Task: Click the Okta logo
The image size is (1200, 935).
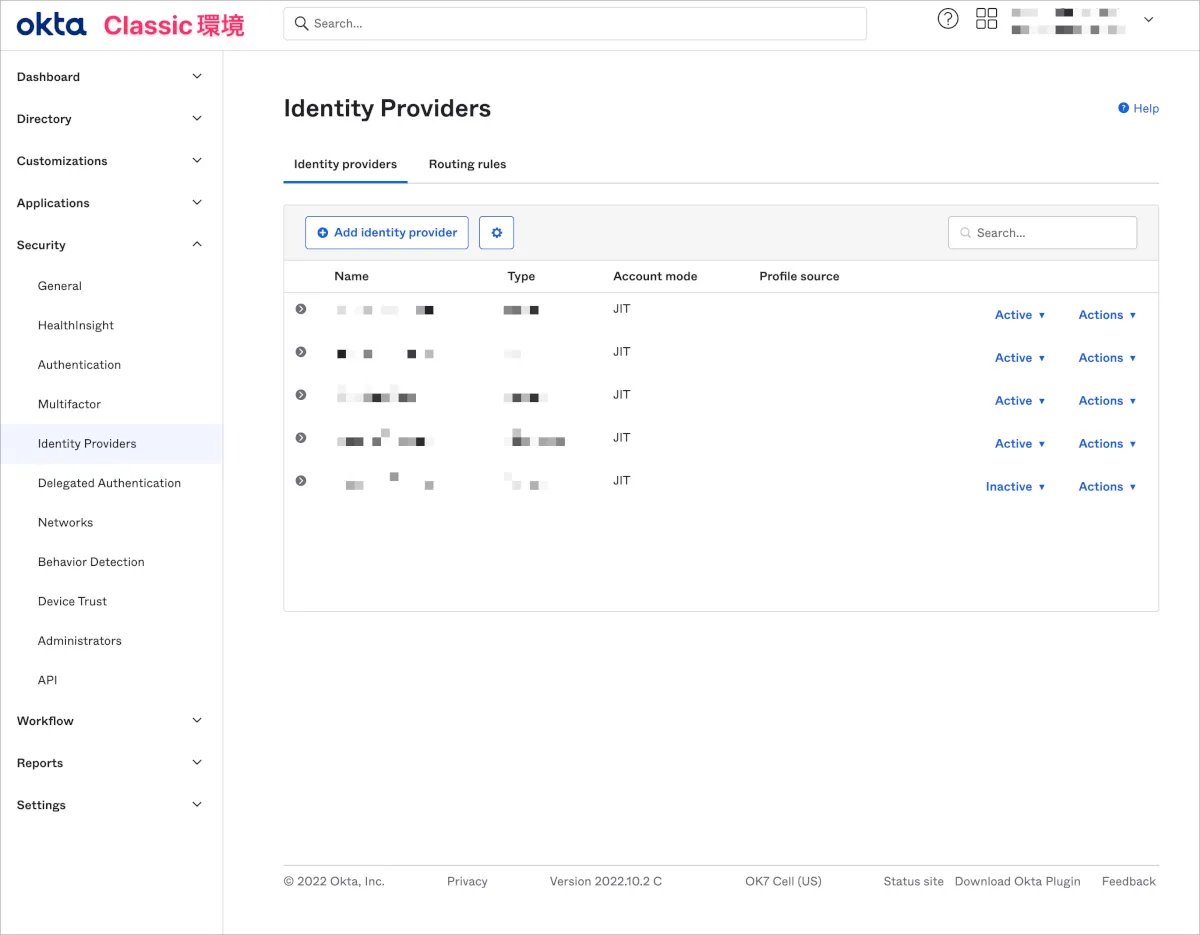Action: point(51,24)
